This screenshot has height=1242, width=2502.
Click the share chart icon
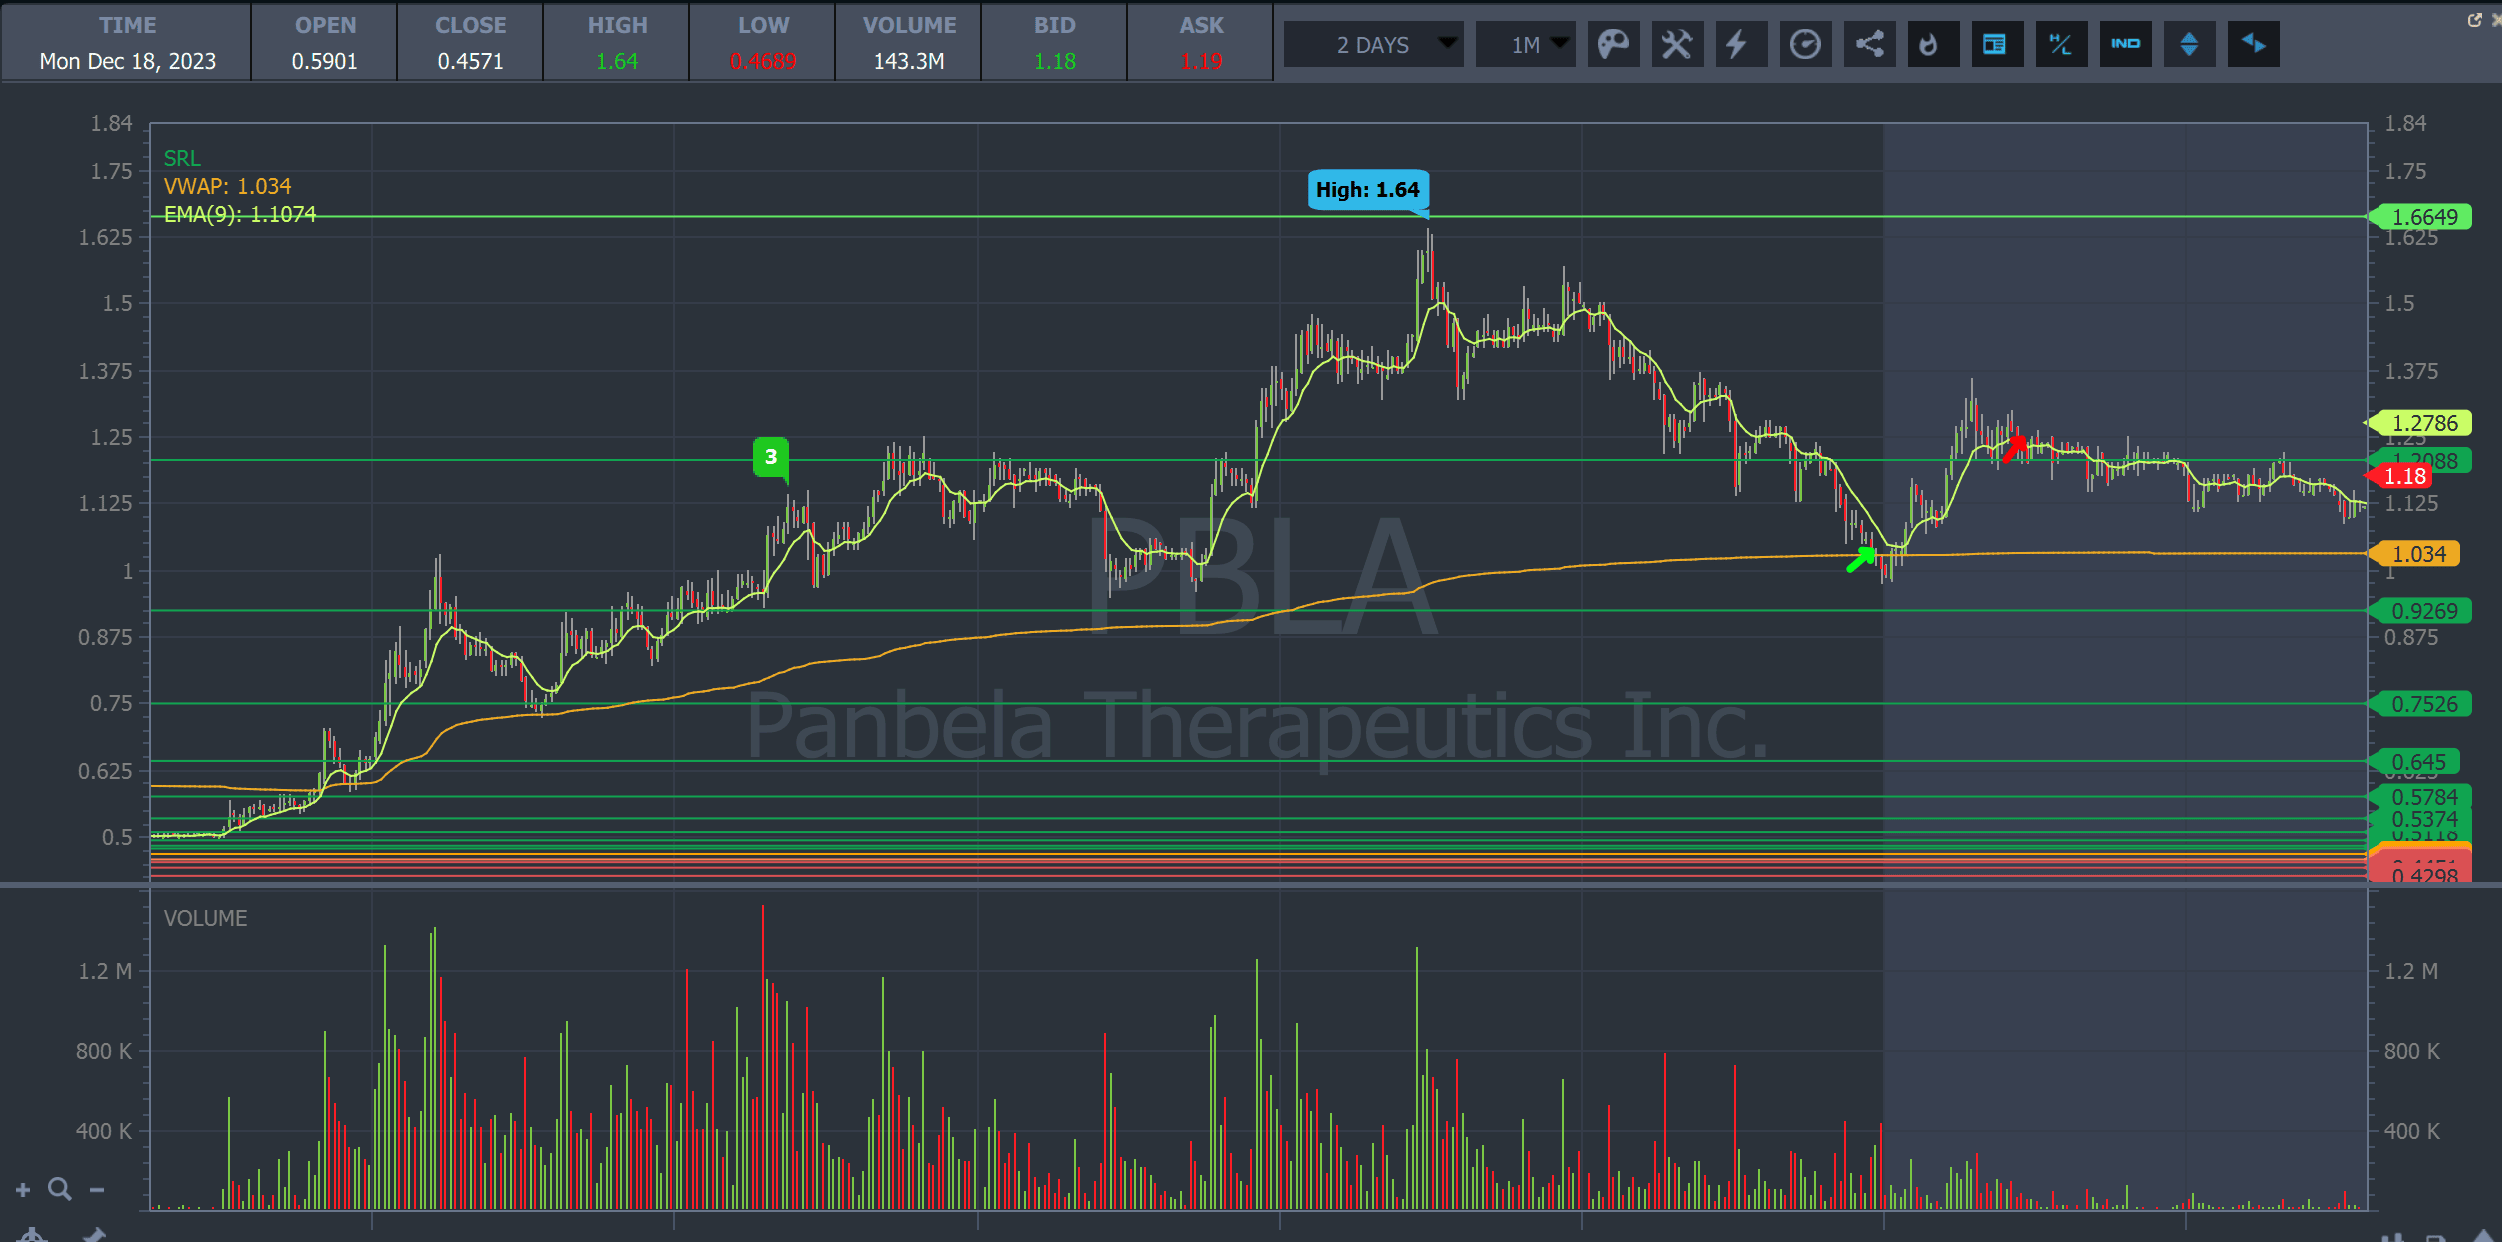pos(1868,44)
